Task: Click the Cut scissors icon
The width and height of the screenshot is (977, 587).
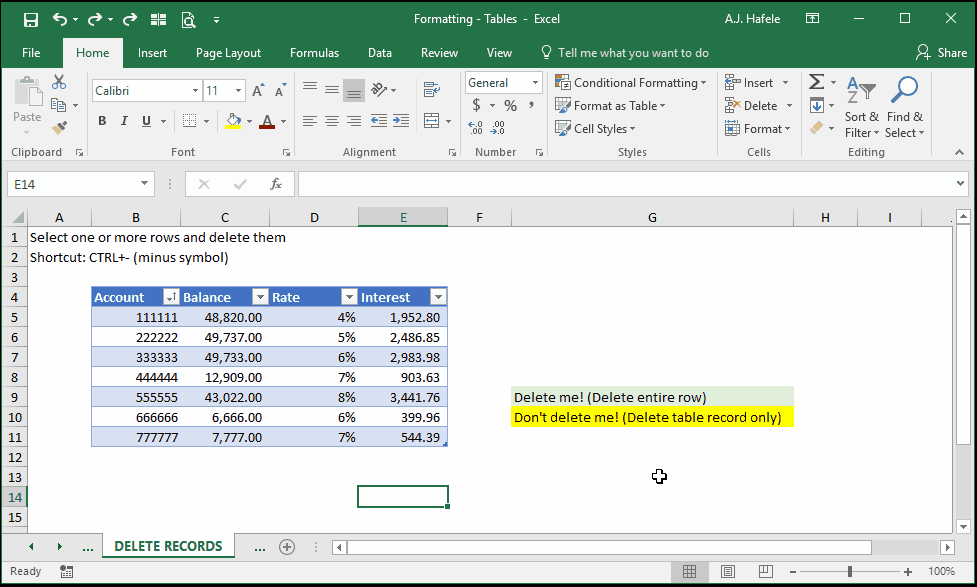Action: click(59, 82)
